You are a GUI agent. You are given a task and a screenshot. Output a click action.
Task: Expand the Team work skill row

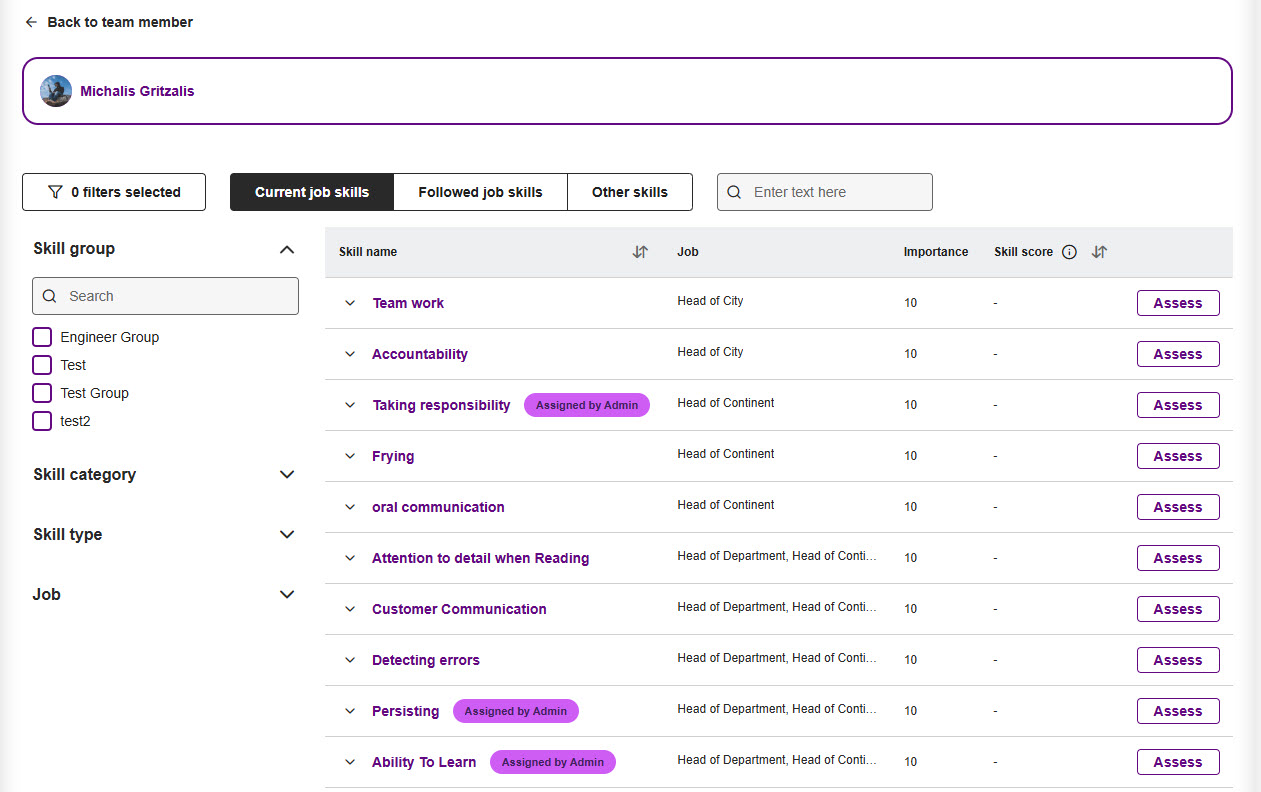point(350,303)
